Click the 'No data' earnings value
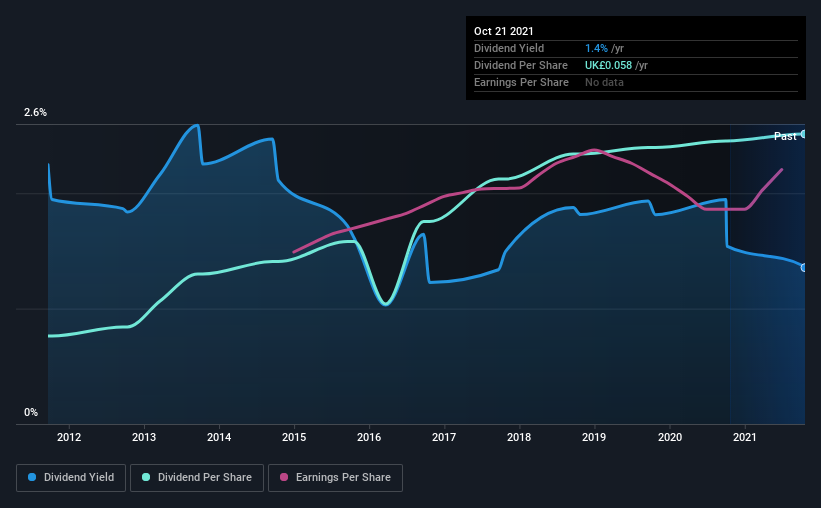 click(x=604, y=82)
